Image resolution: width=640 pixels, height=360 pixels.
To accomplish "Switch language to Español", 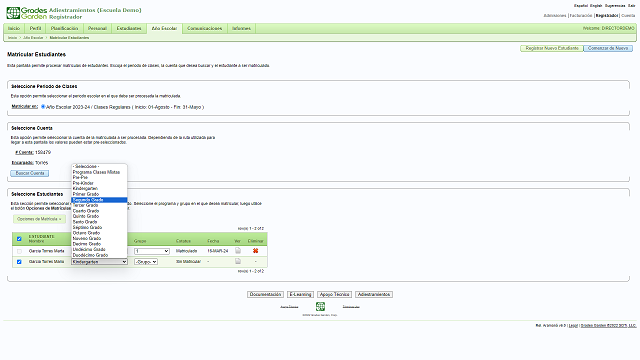I will 581,6.
